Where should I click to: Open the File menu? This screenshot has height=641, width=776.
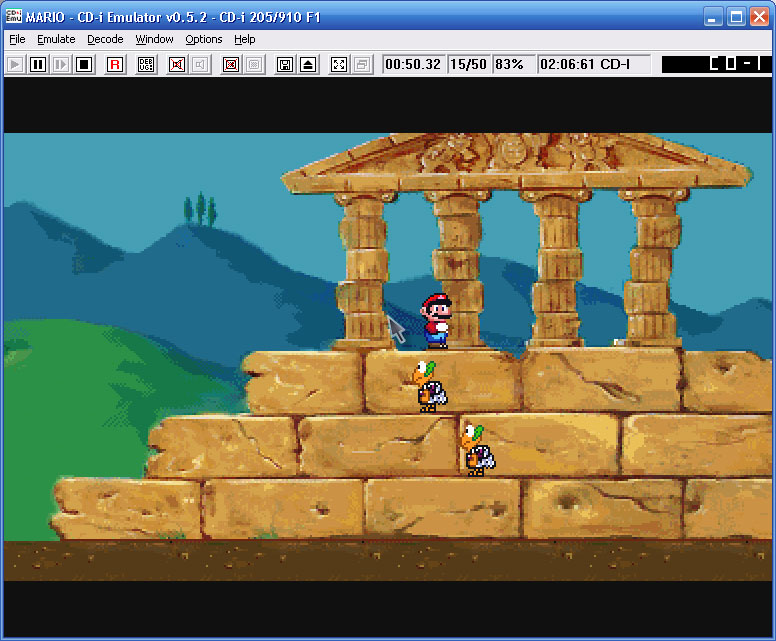[x=17, y=39]
